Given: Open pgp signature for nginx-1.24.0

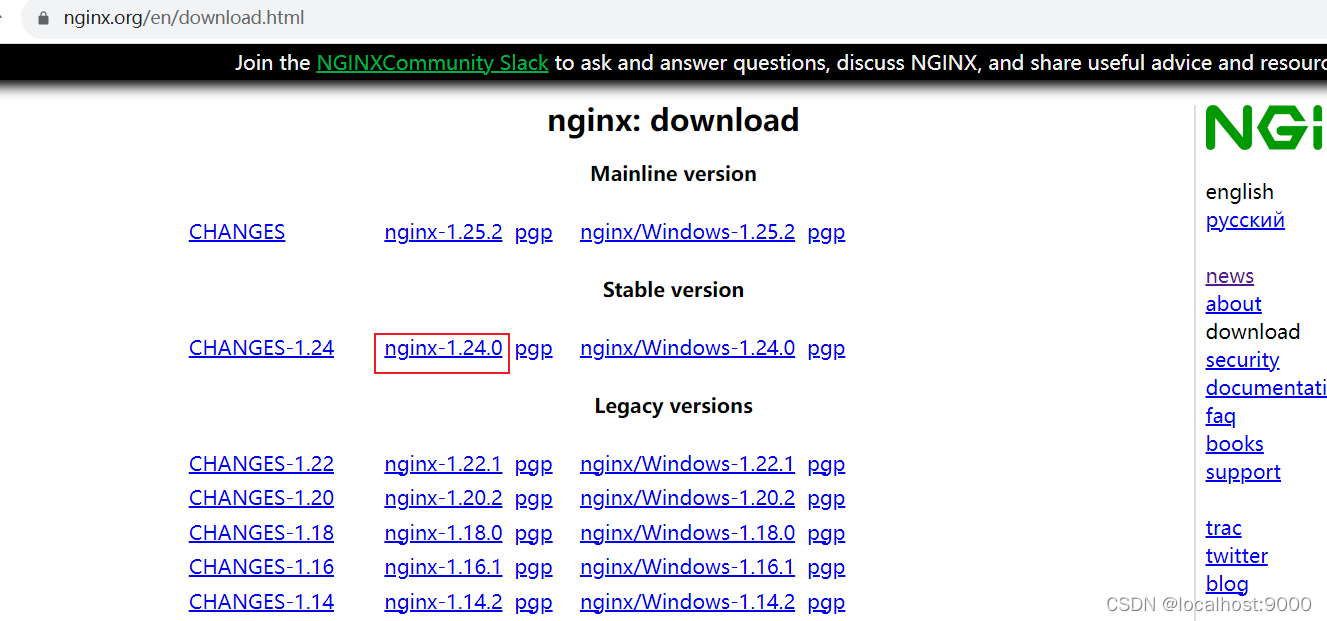Looking at the screenshot, I should 533,349.
